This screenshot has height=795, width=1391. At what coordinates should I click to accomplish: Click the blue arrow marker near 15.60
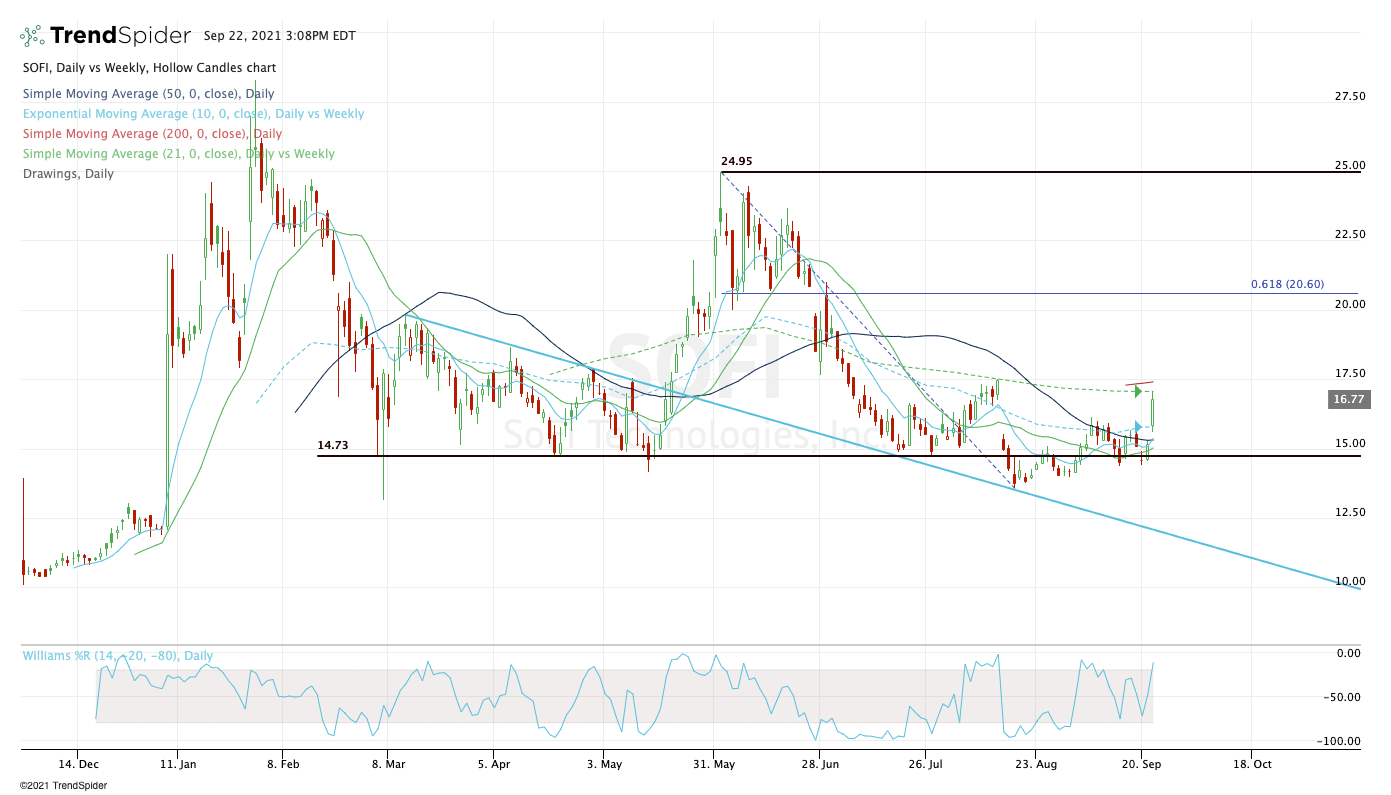1138,427
